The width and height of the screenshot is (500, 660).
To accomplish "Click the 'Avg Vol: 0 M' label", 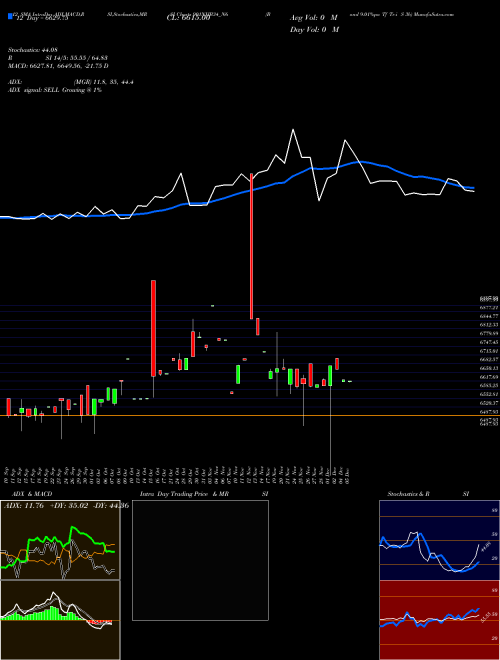I will click(313, 18).
